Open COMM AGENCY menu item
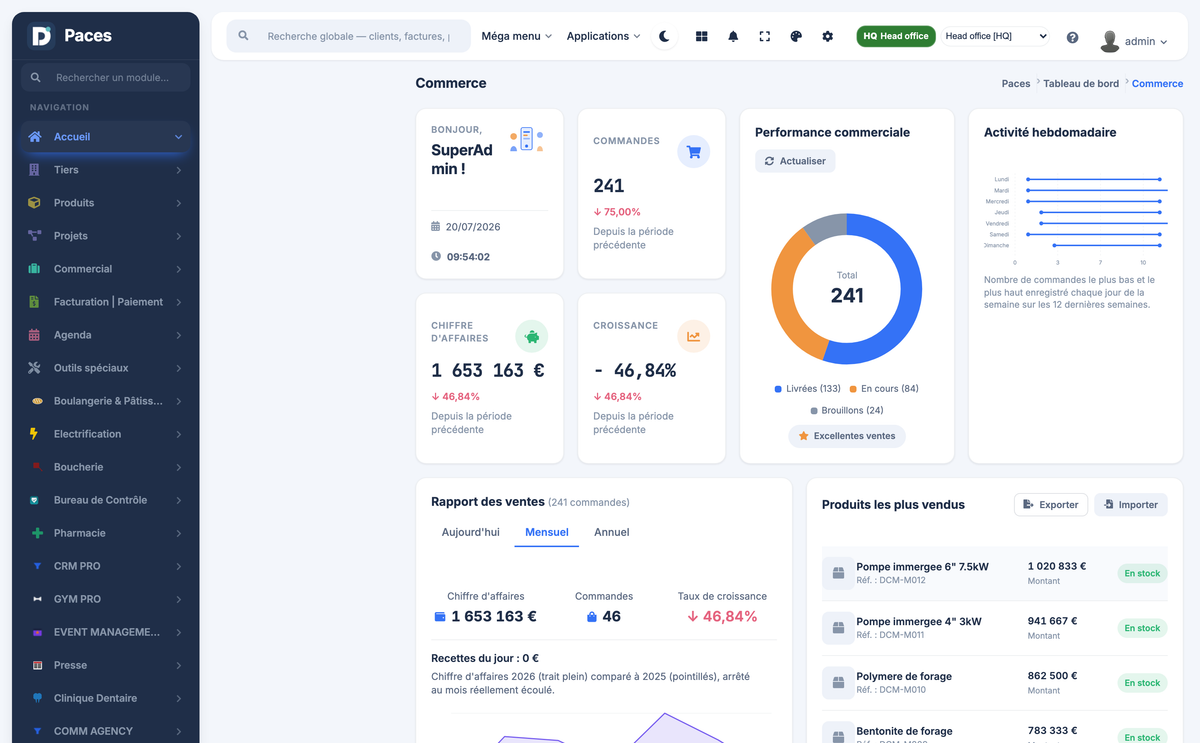 pos(105,730)
